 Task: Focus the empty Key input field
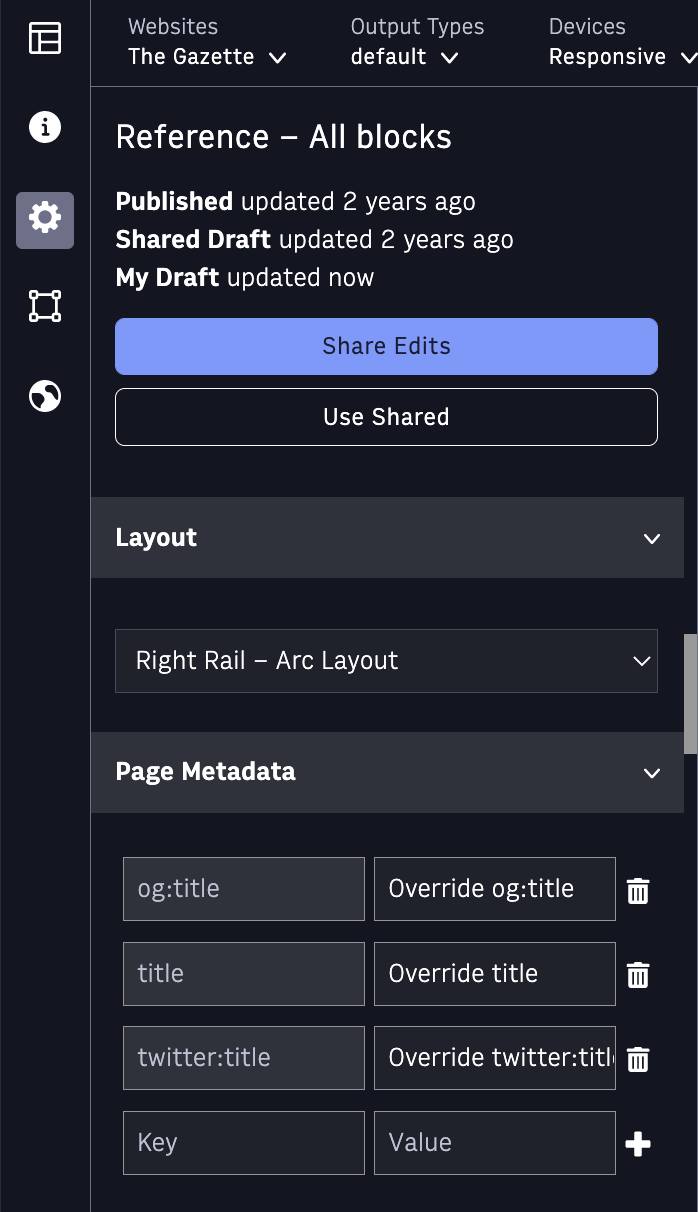tap(244, 1143)
